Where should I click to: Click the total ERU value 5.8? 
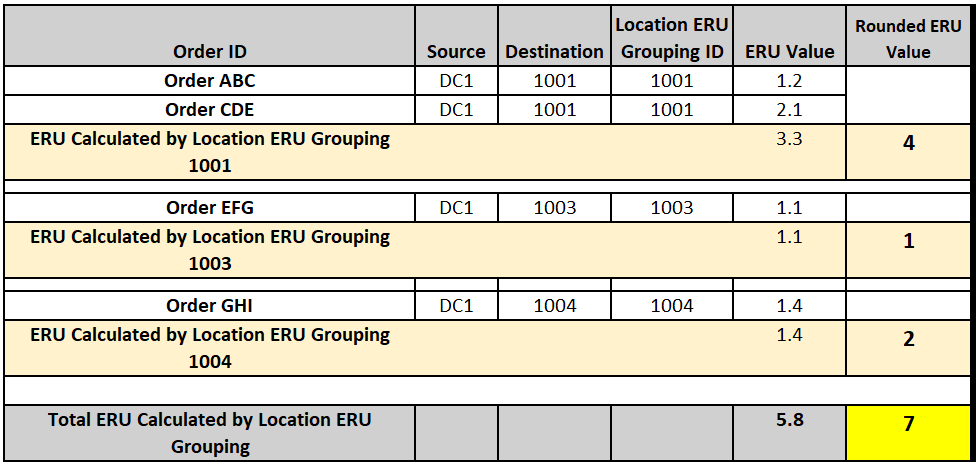pos(789,420)
